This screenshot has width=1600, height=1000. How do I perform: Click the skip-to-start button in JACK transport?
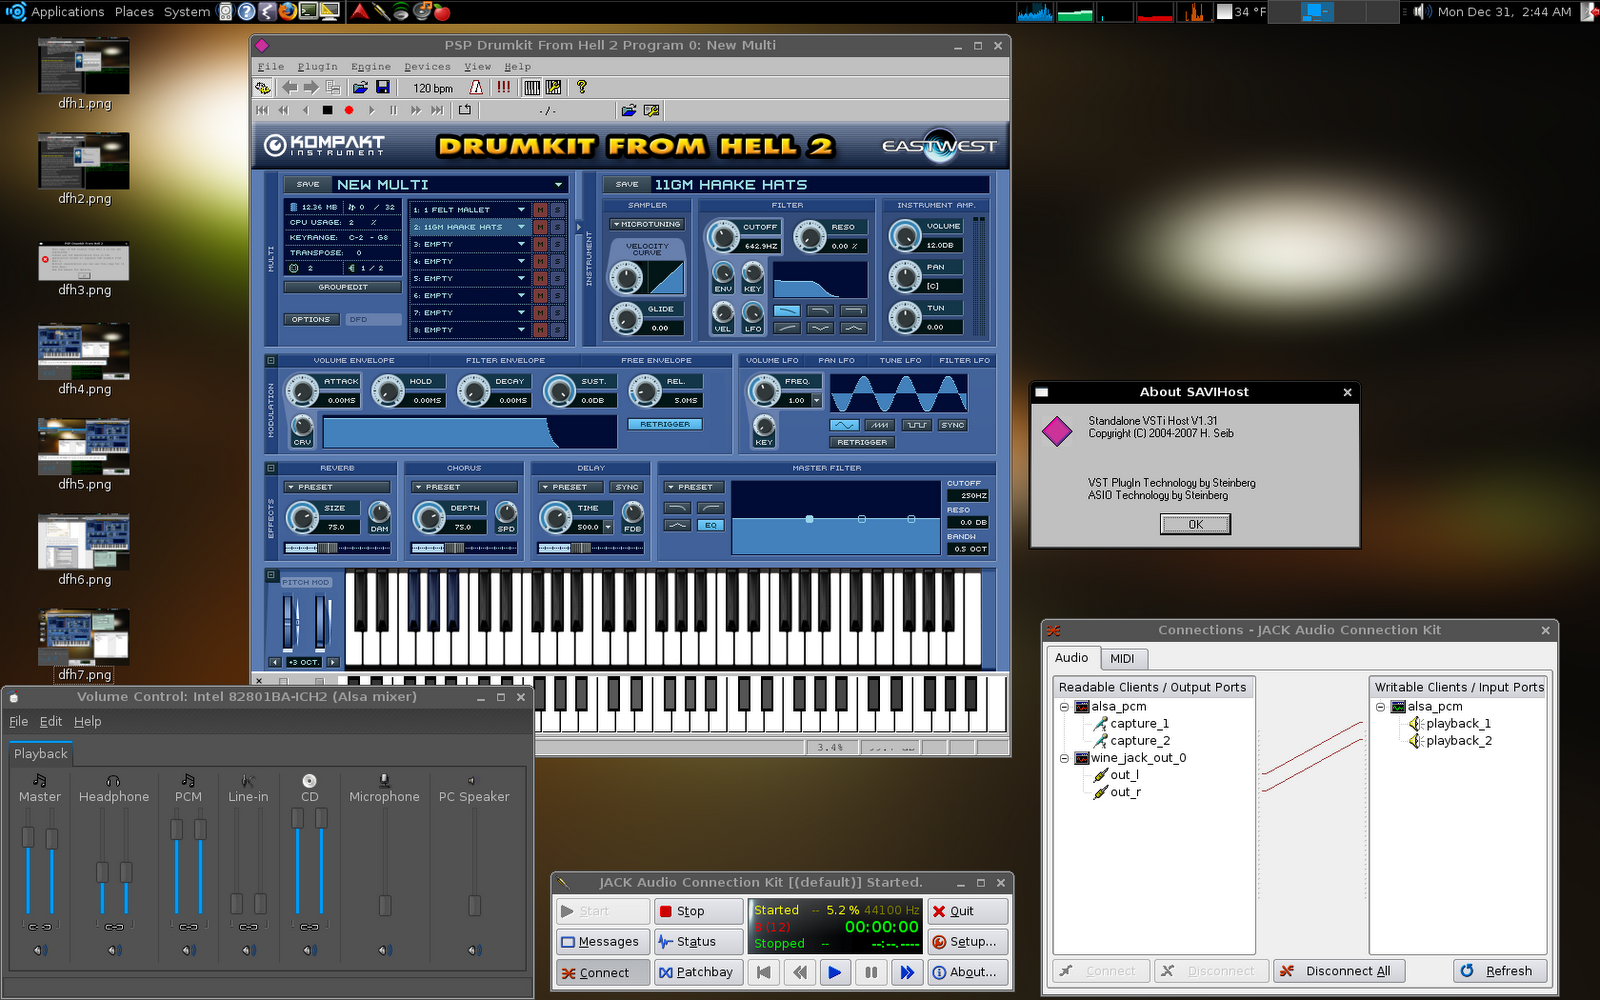click(764, 972)
